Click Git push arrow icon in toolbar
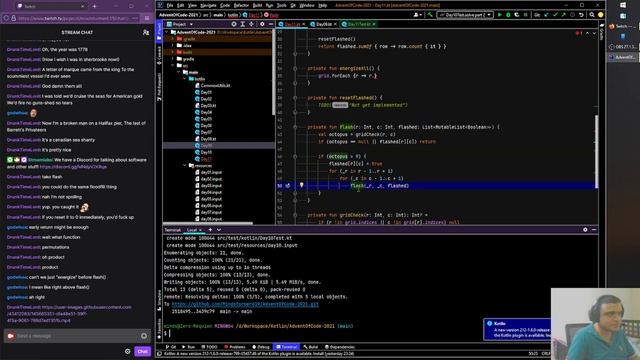Viewport: 640px width, 360px height. [564, 15]
